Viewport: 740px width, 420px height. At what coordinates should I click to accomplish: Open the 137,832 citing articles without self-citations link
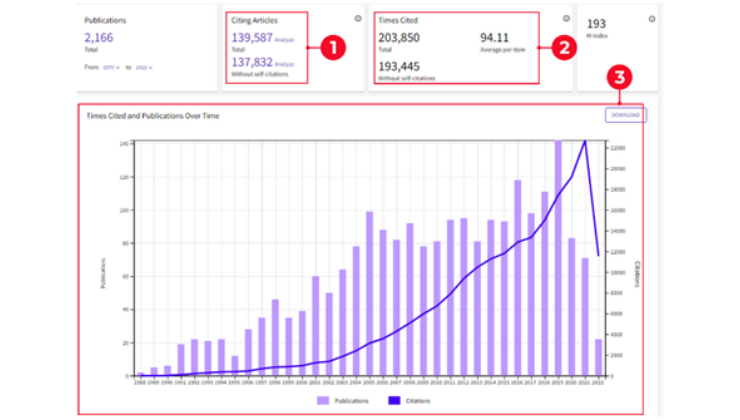(252, 62)
